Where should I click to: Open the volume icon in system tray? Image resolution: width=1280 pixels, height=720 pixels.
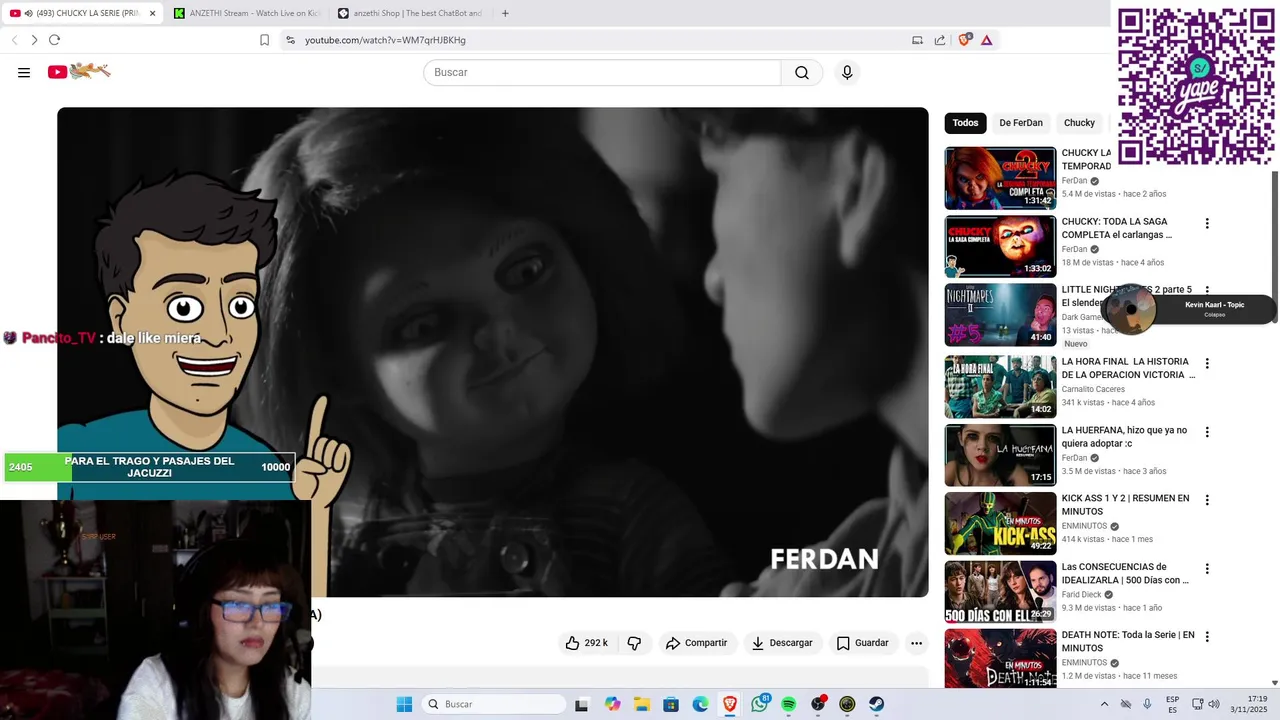1216,704
